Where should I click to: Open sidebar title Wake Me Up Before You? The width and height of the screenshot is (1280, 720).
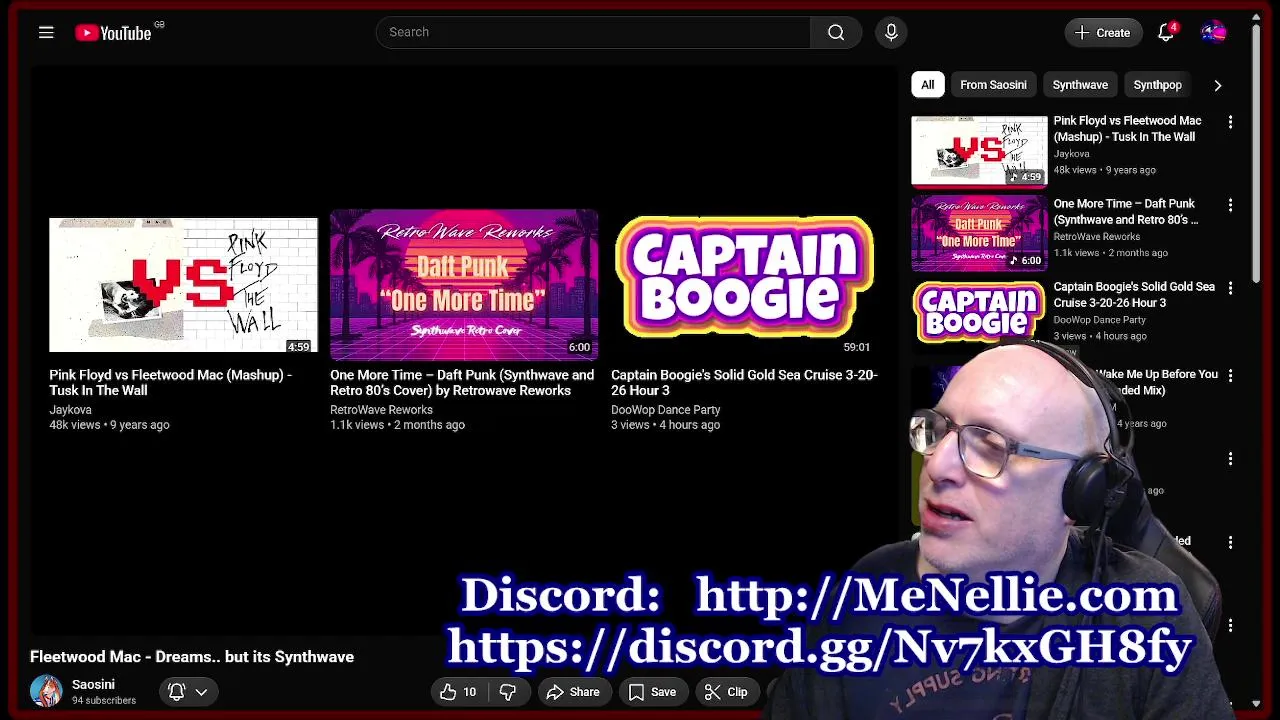tap(1157, 382)
